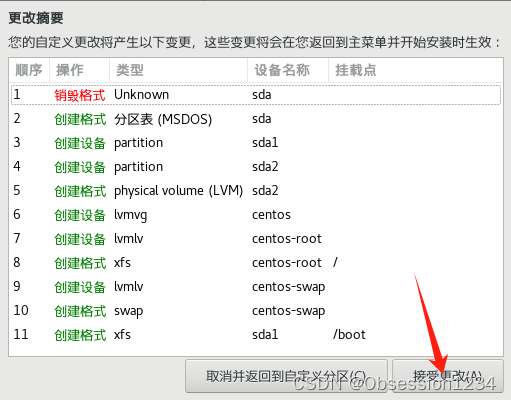The image size is (511, 400).
Task: Click device name centos in row 6
Action: point(271,215)
